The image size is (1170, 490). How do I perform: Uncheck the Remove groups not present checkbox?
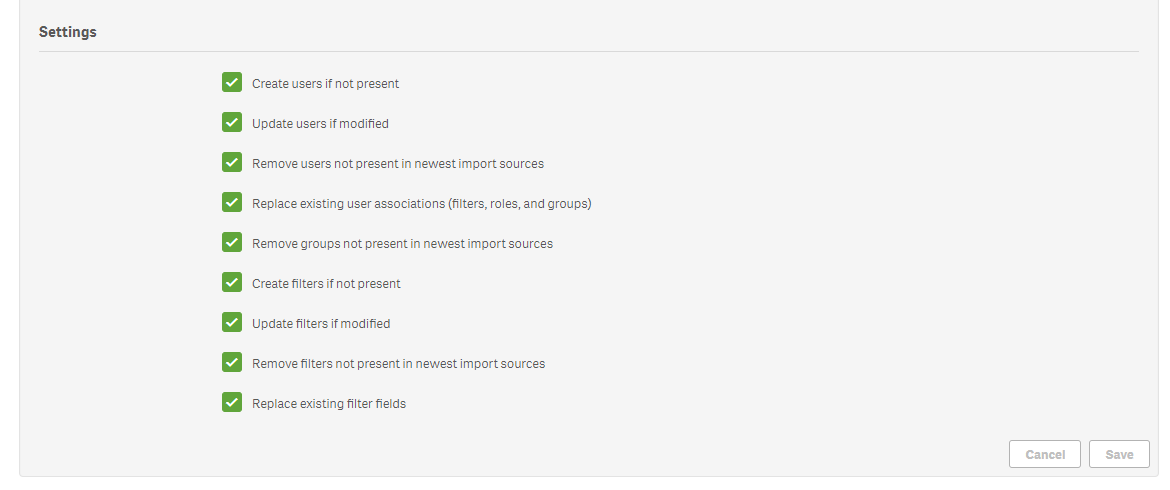[x=232, y=243]
